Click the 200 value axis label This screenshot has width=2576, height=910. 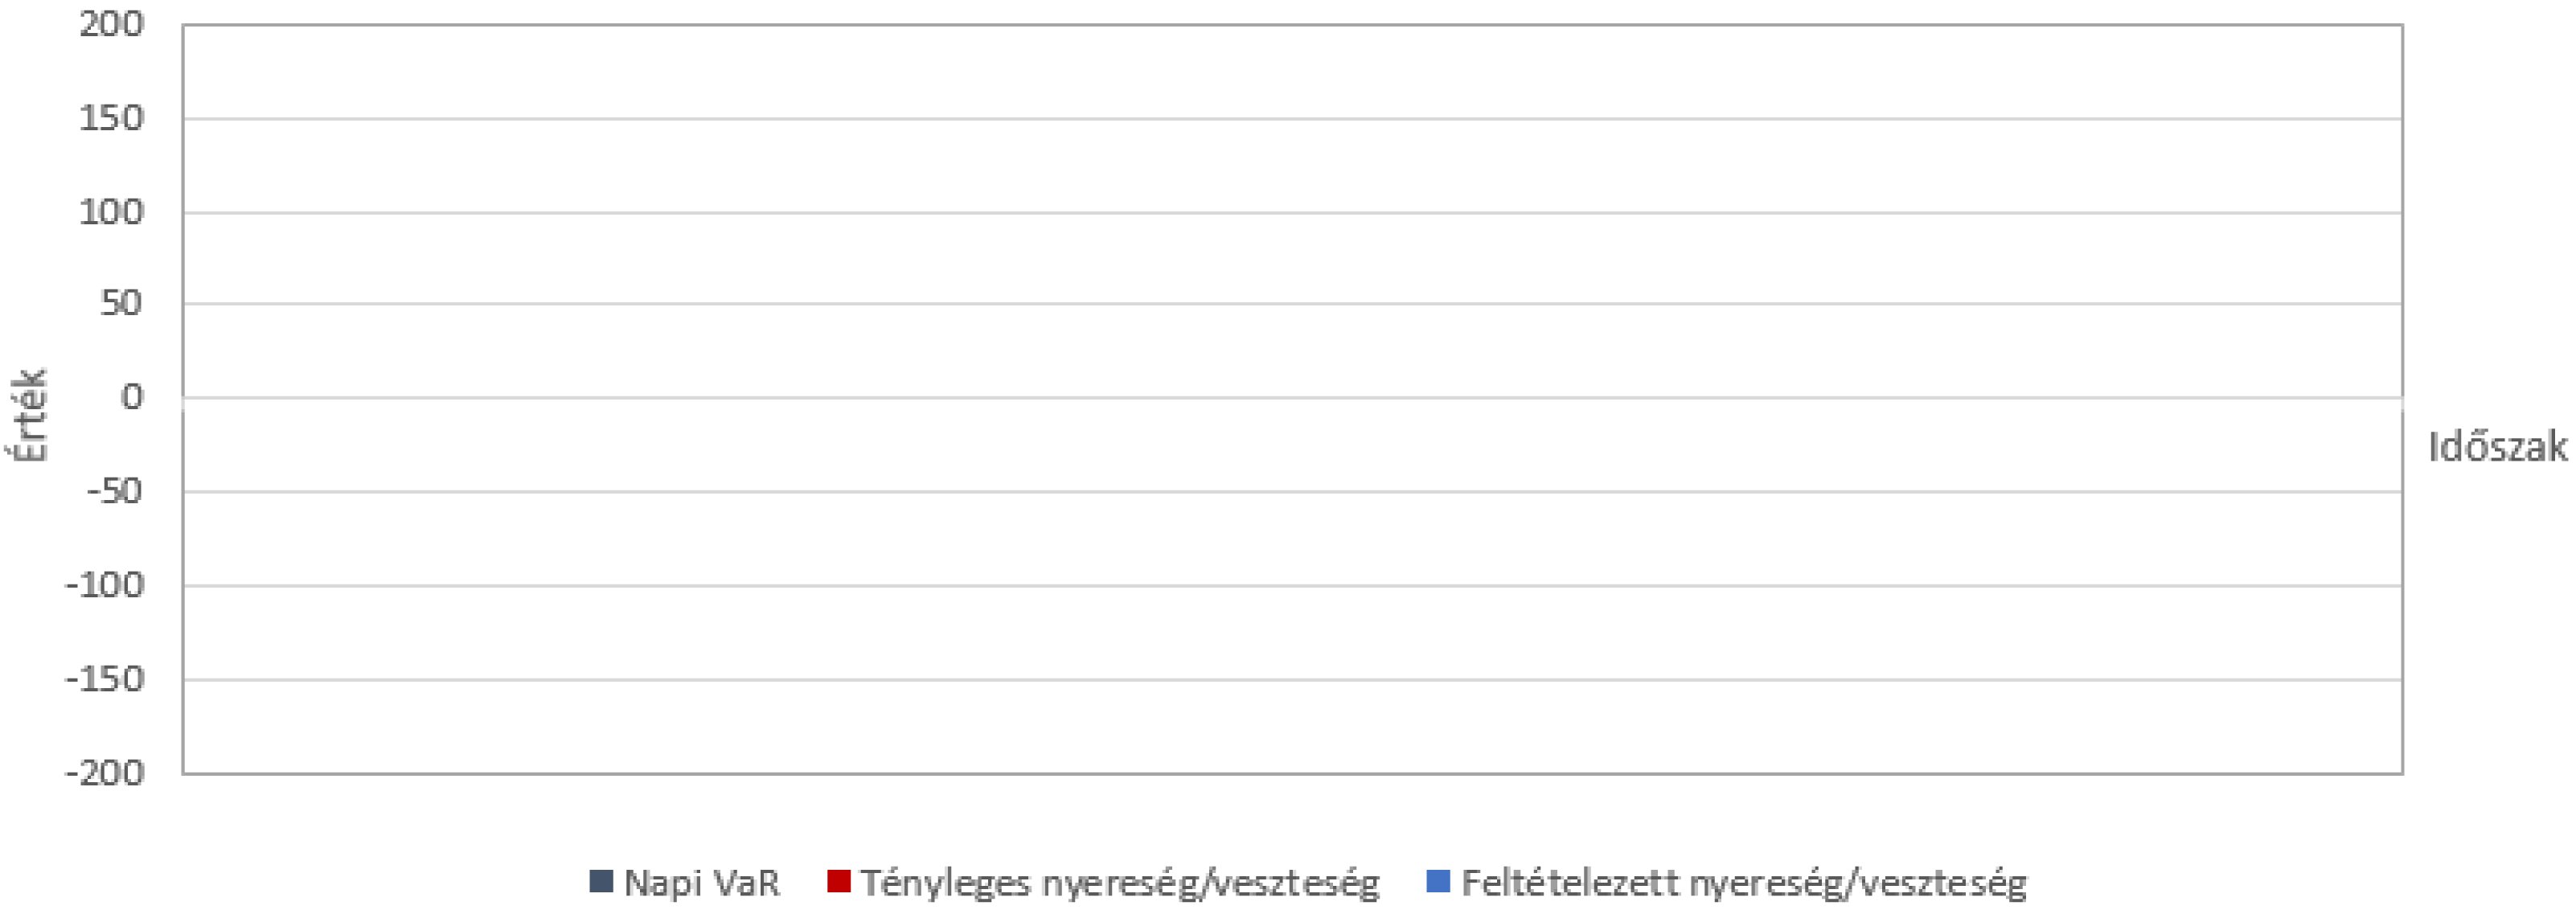[111, 24]
